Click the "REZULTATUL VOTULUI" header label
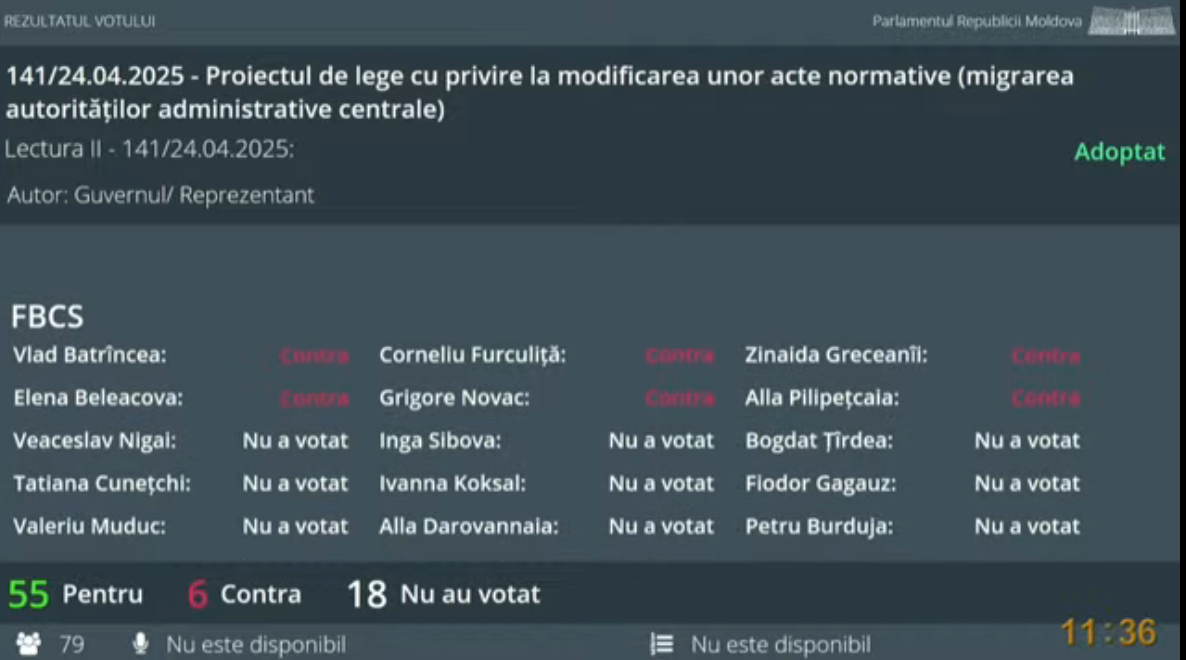This screenshot has height=660, width=1186. (x=80, y=21)
